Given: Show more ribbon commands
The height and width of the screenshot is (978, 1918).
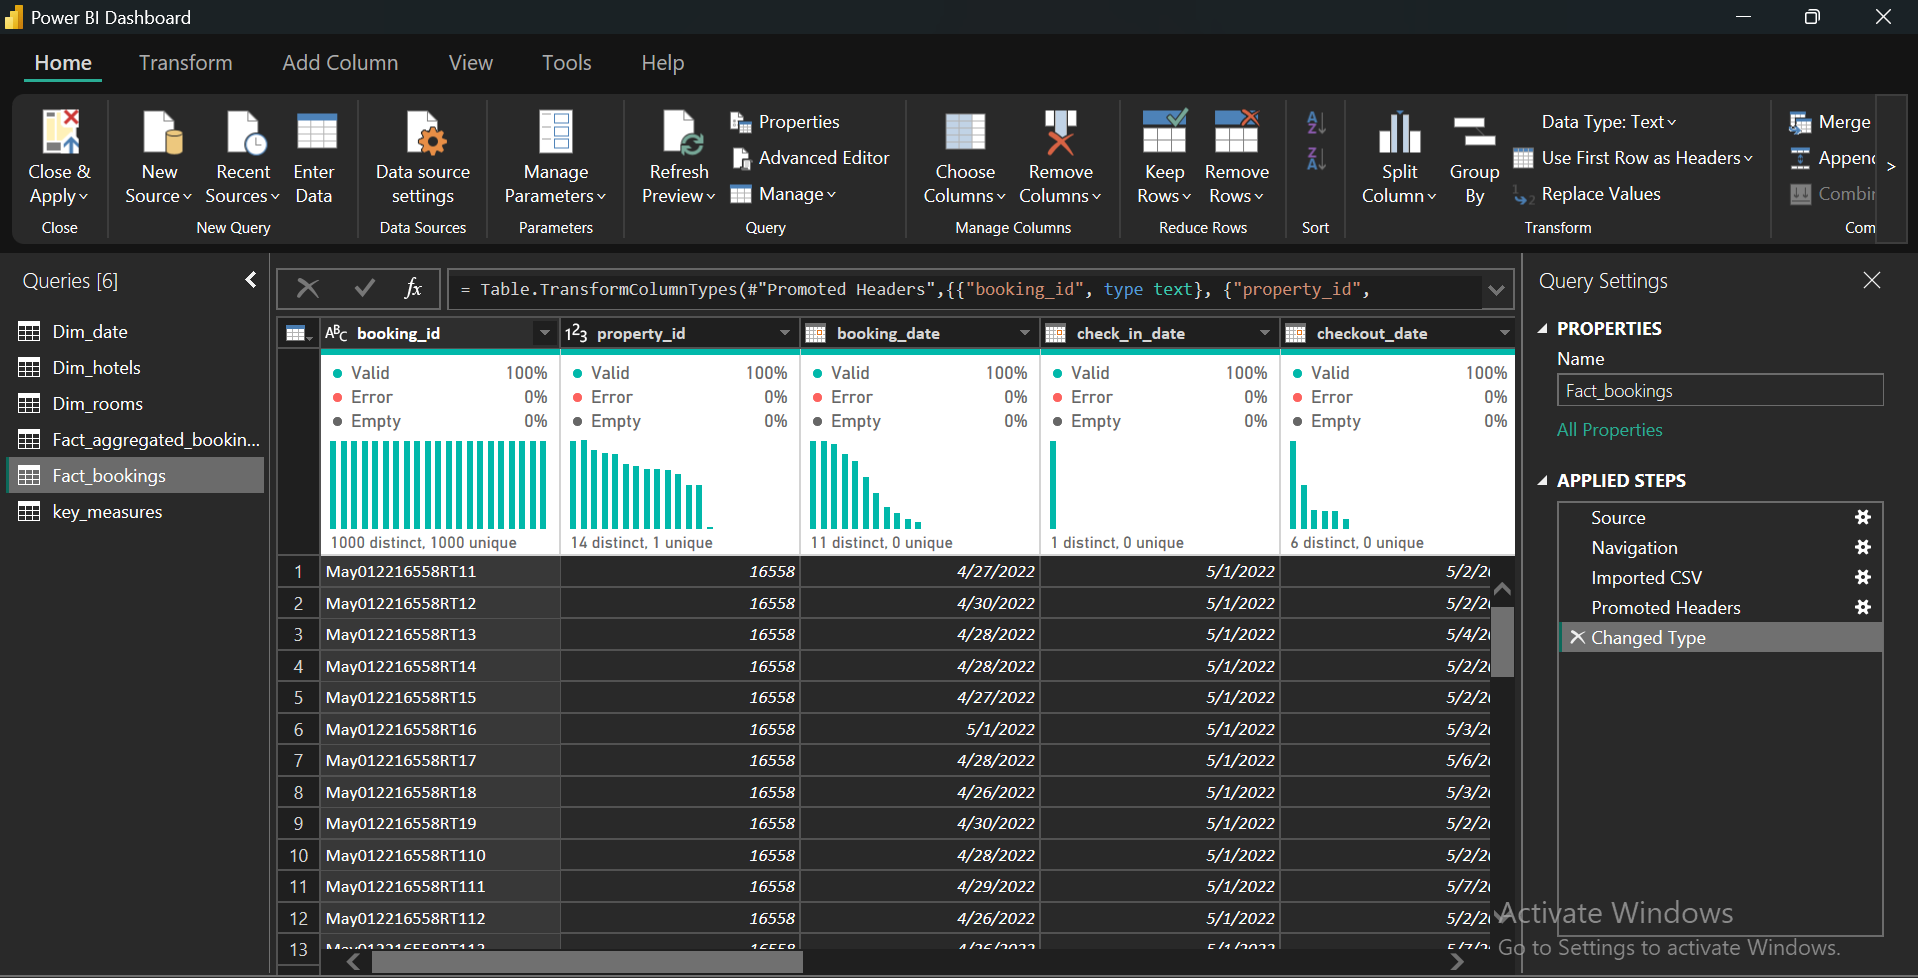Looking at the screenshot, I should 1891,167.
